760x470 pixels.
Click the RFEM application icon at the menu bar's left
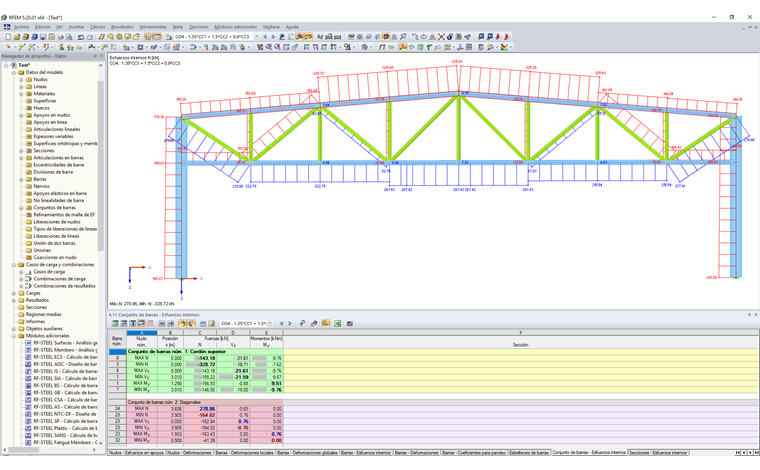7,27
